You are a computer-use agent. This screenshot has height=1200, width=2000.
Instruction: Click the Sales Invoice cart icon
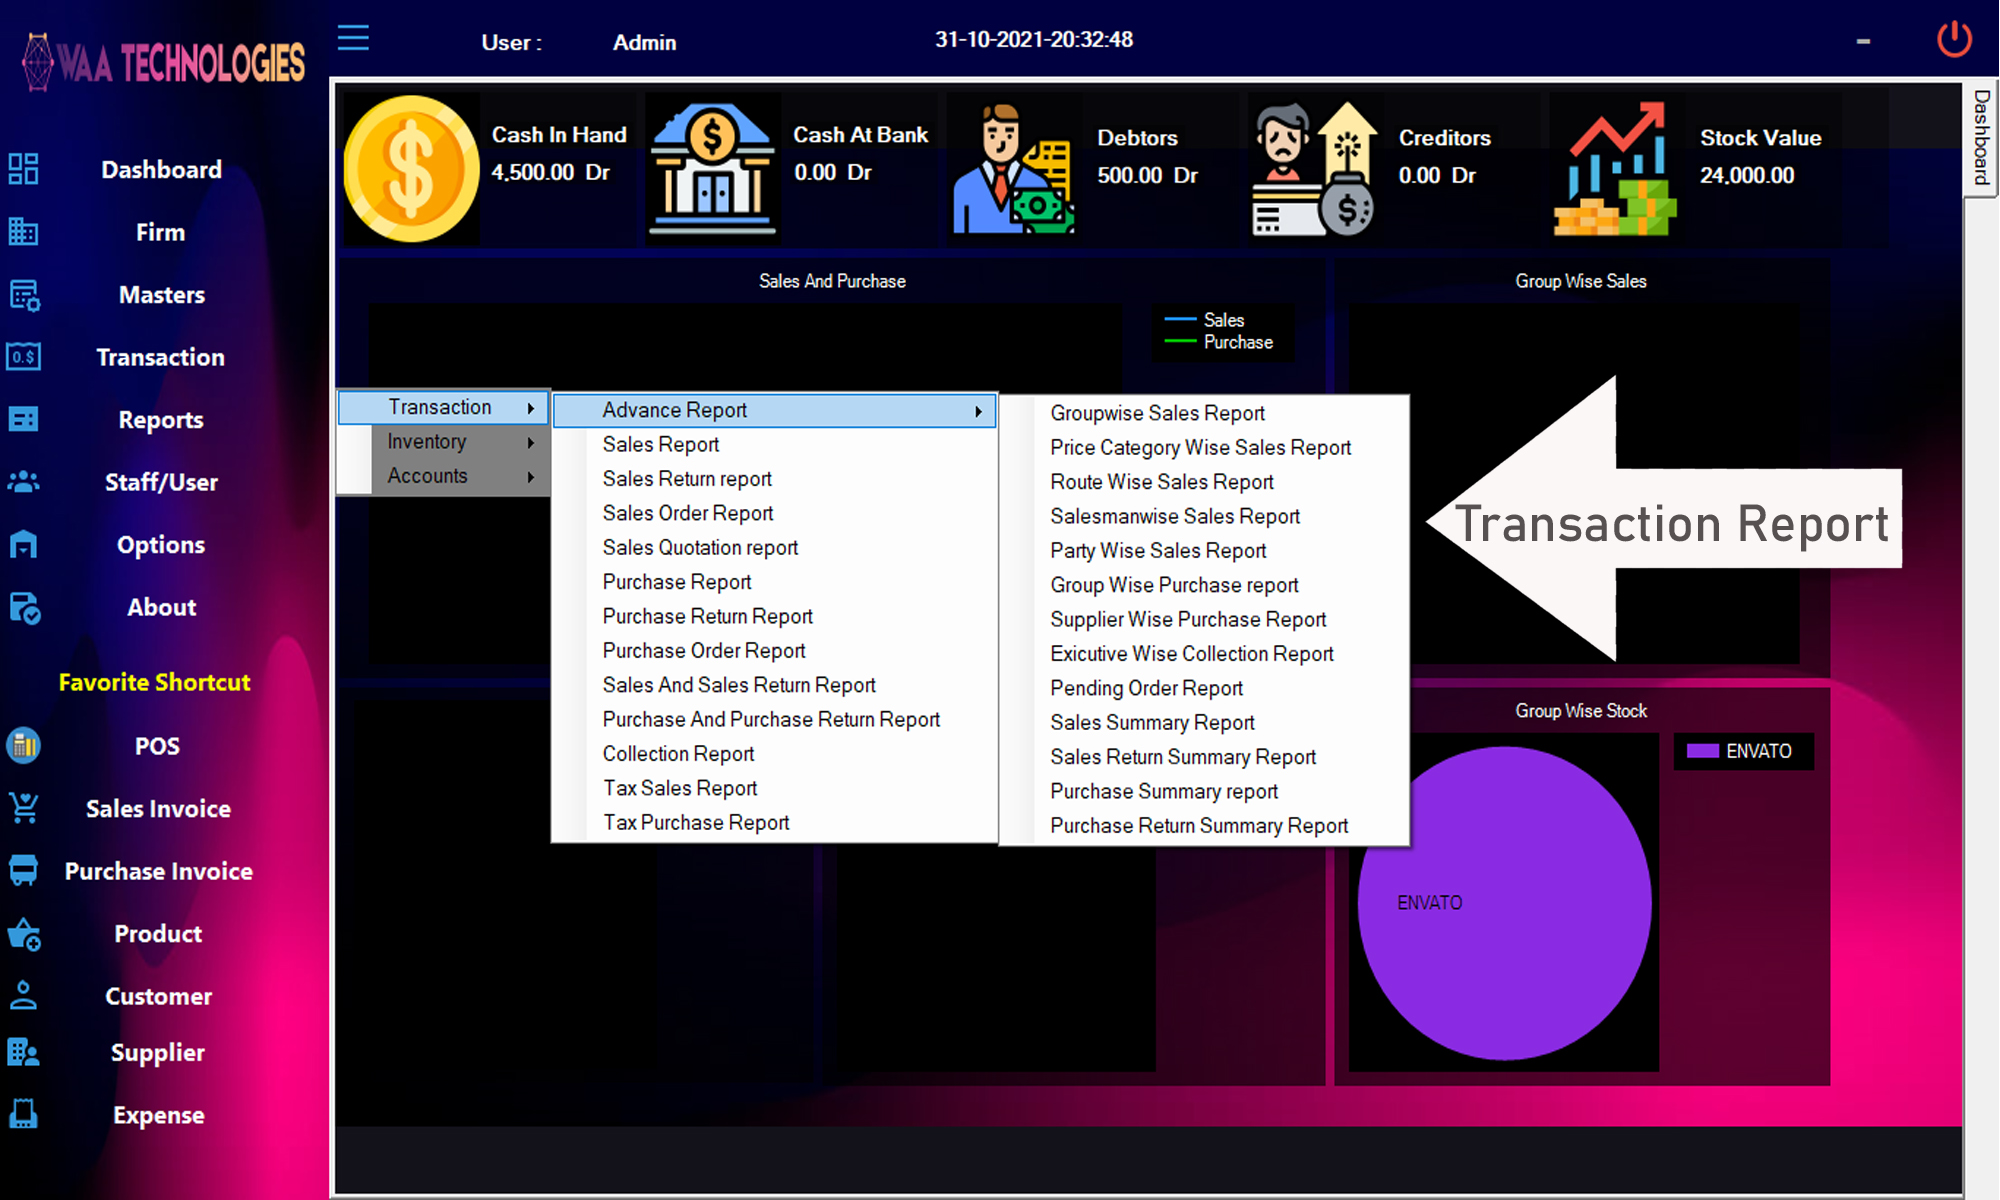point(23,808)
